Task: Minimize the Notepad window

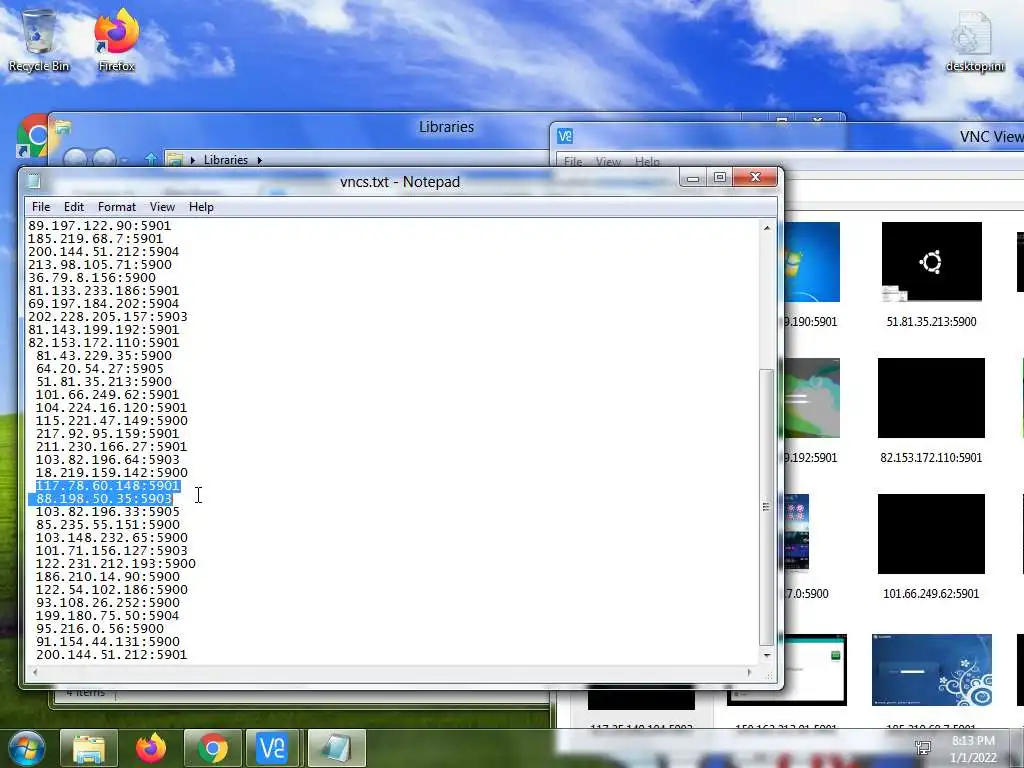Action: tap(693, 177)
